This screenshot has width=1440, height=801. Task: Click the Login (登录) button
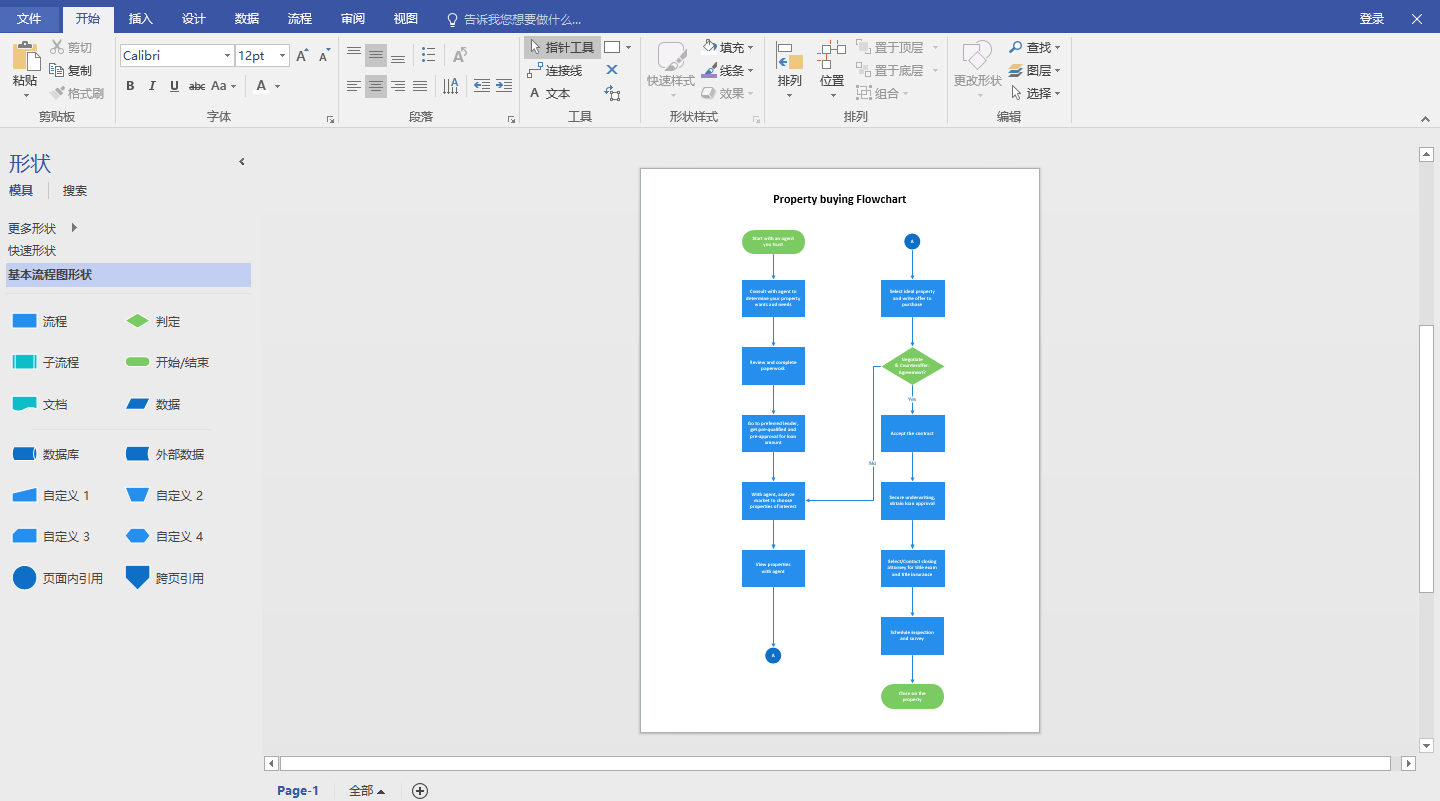(x=1371, y=19)
